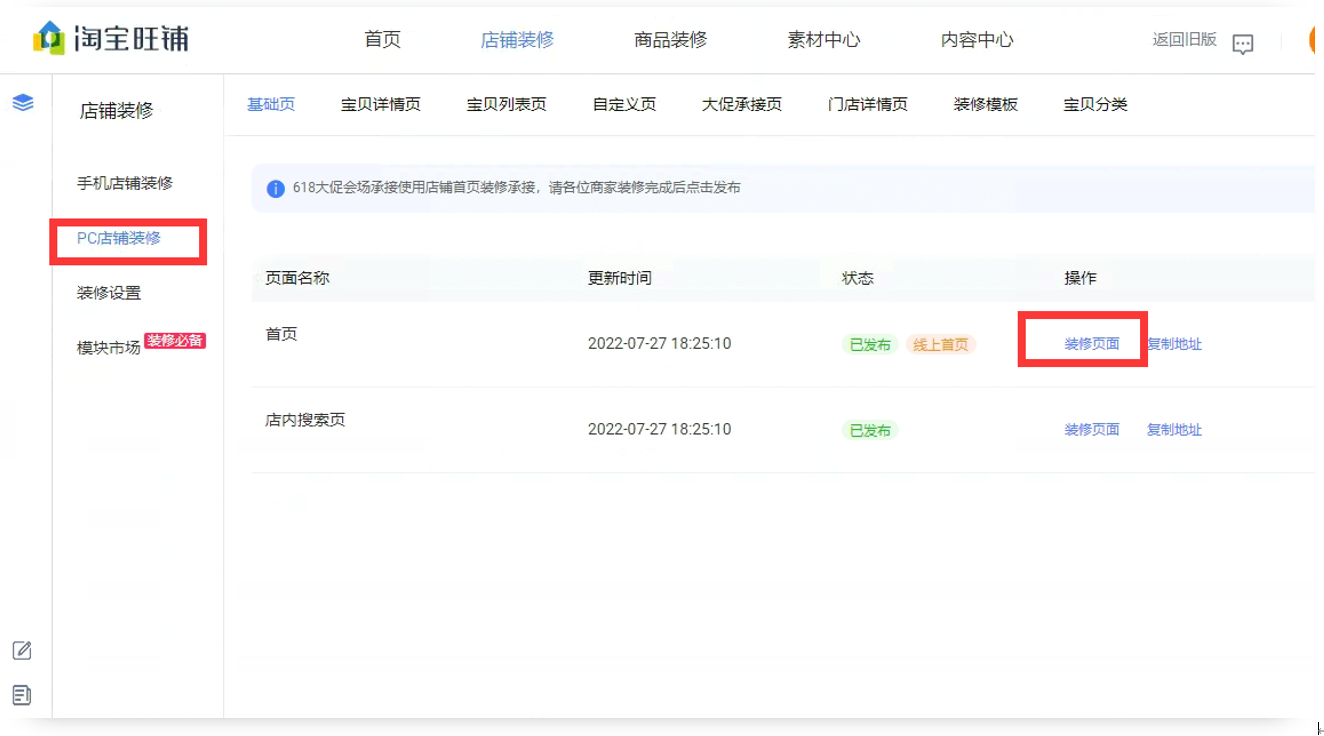The width and height of the screenshot is (1324, 736).
Task: Switch to 装修模板 tab
Action: click(986, 104)
